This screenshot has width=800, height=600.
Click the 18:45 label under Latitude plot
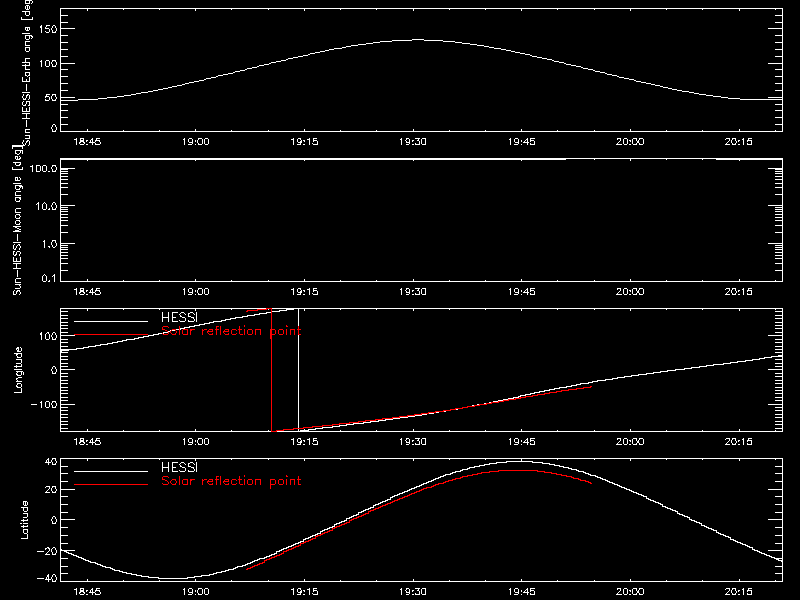(x=87, y=592)
